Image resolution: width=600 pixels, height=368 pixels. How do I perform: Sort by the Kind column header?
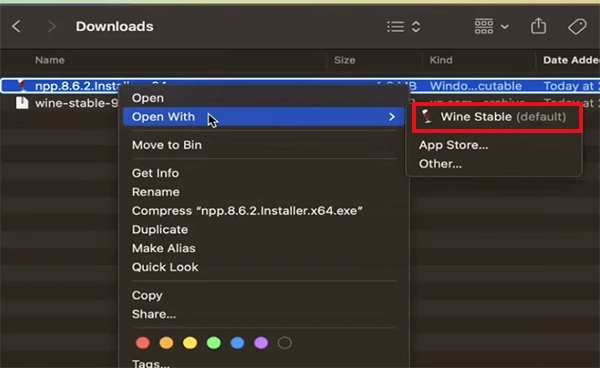tap(441, 60)
